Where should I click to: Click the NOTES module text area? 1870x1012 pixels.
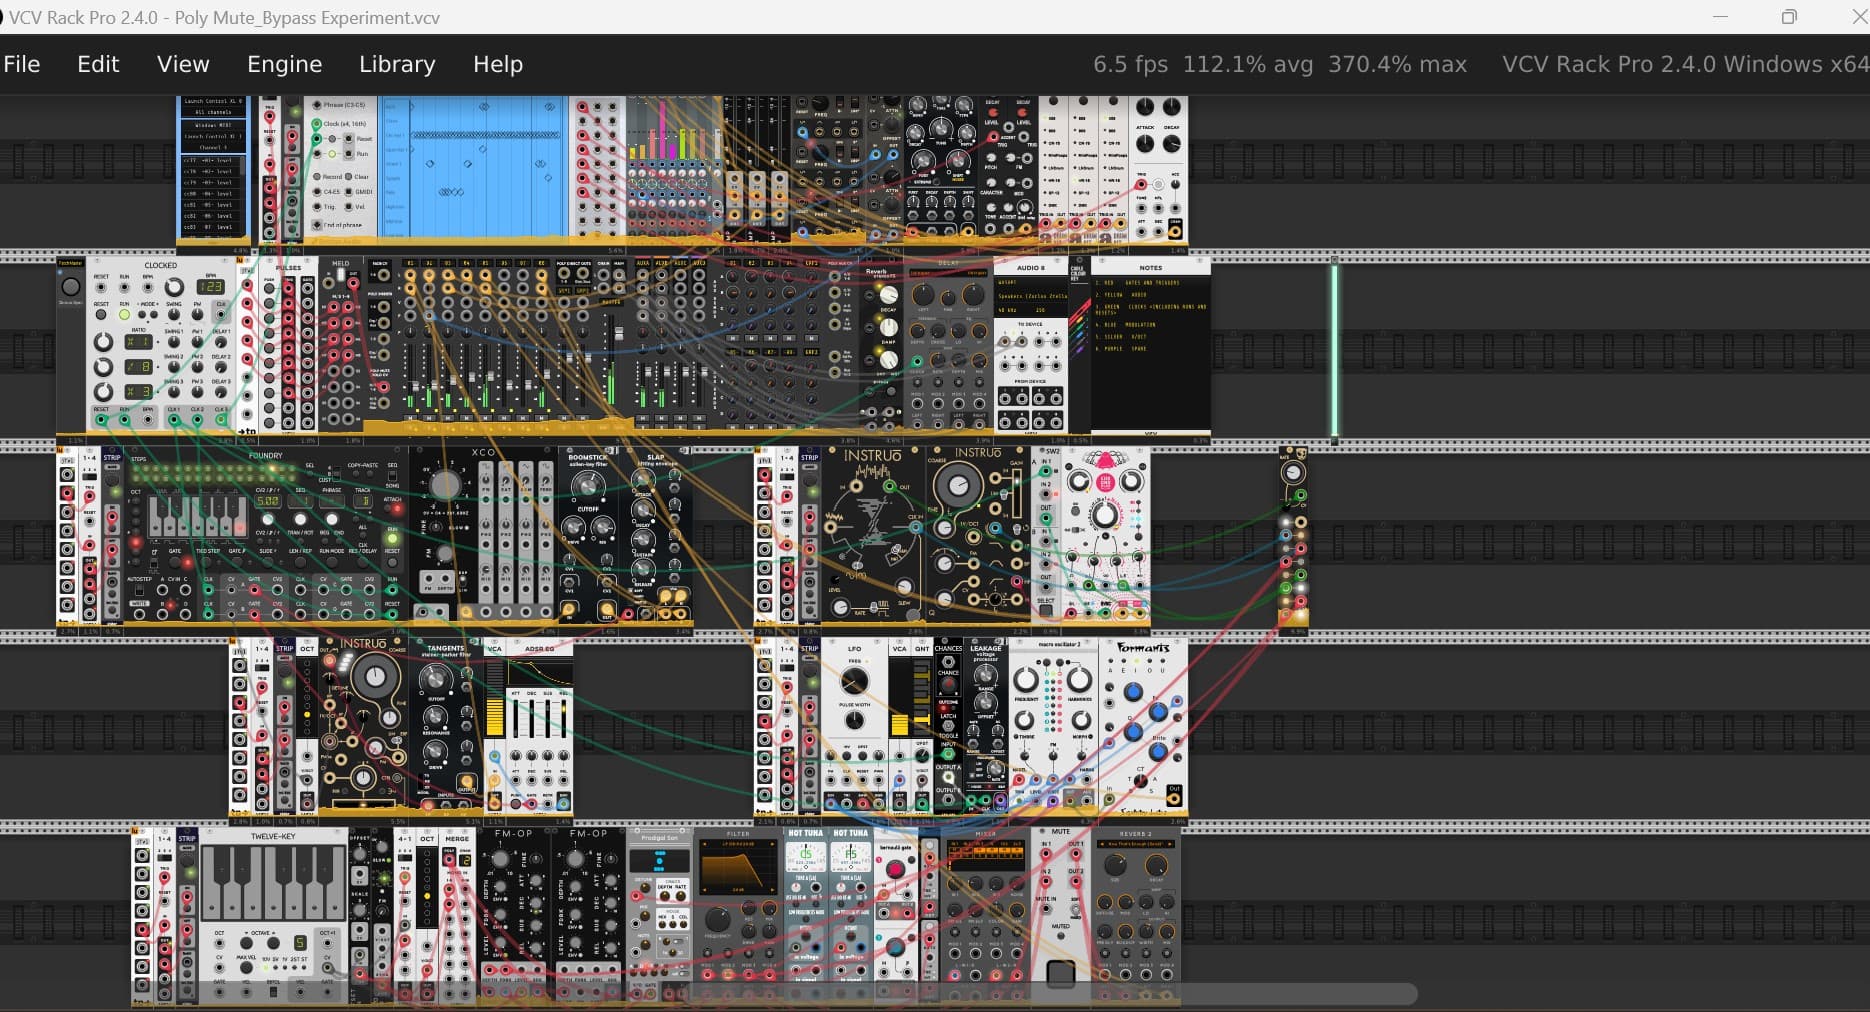point(1150,350)
